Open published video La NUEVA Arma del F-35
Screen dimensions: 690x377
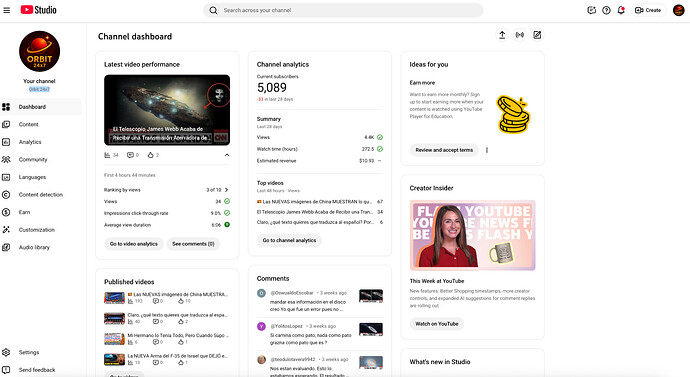point(177,356)
